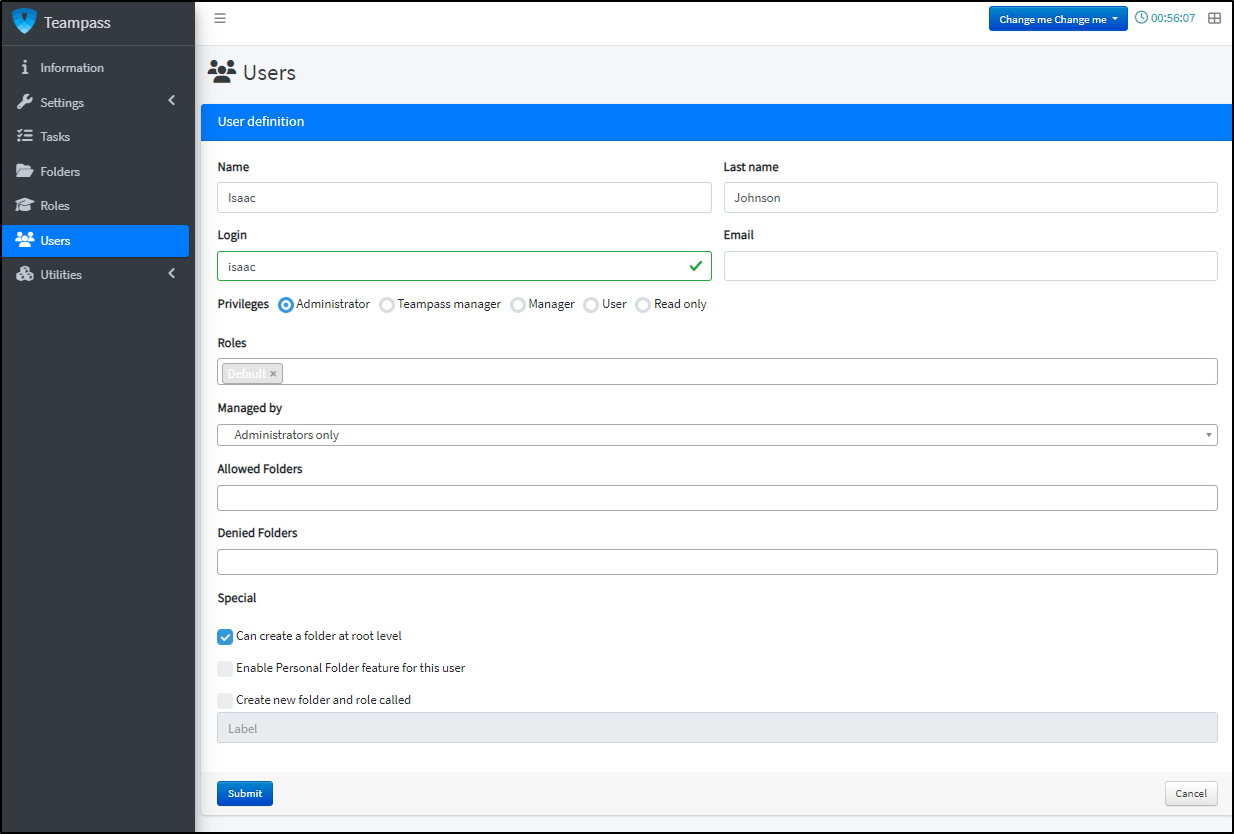This screenshot has width=1234, height=834.
Task: Open Settings menu item
Action: point(96,102)
